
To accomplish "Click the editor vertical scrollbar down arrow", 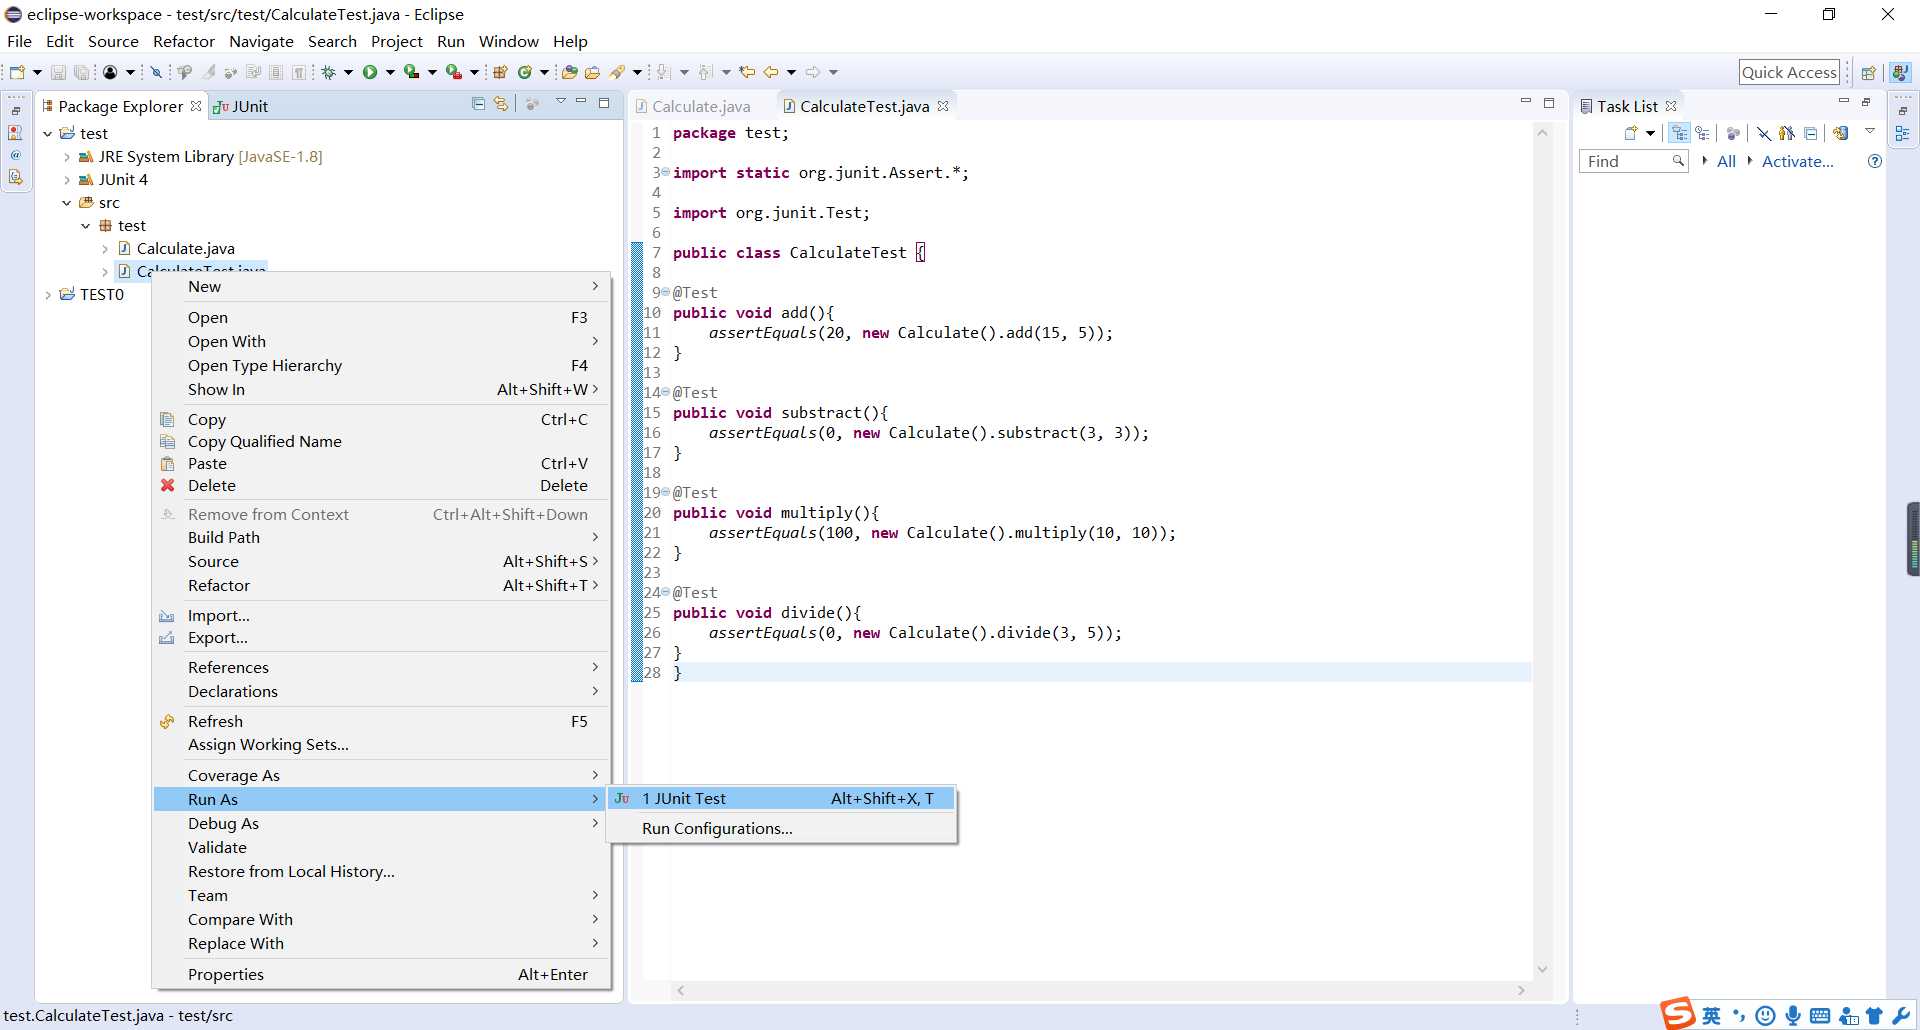I will pyautogui.click(x=1542, y=969).
